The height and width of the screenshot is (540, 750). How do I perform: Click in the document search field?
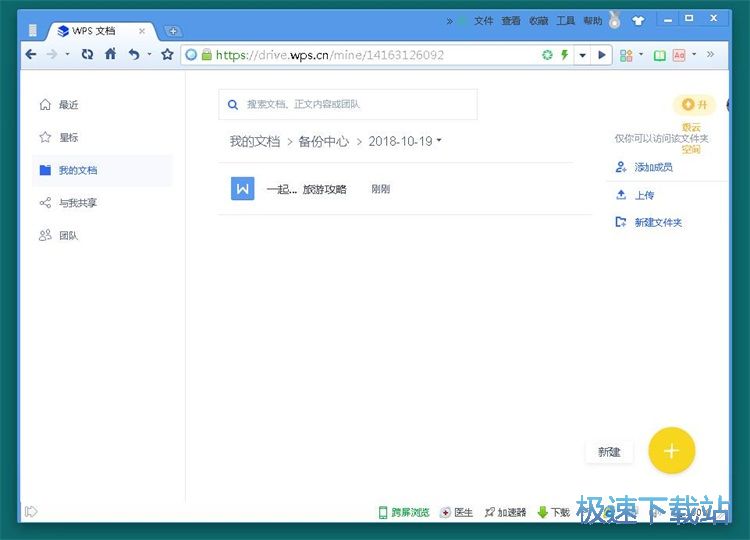point(348,104)
